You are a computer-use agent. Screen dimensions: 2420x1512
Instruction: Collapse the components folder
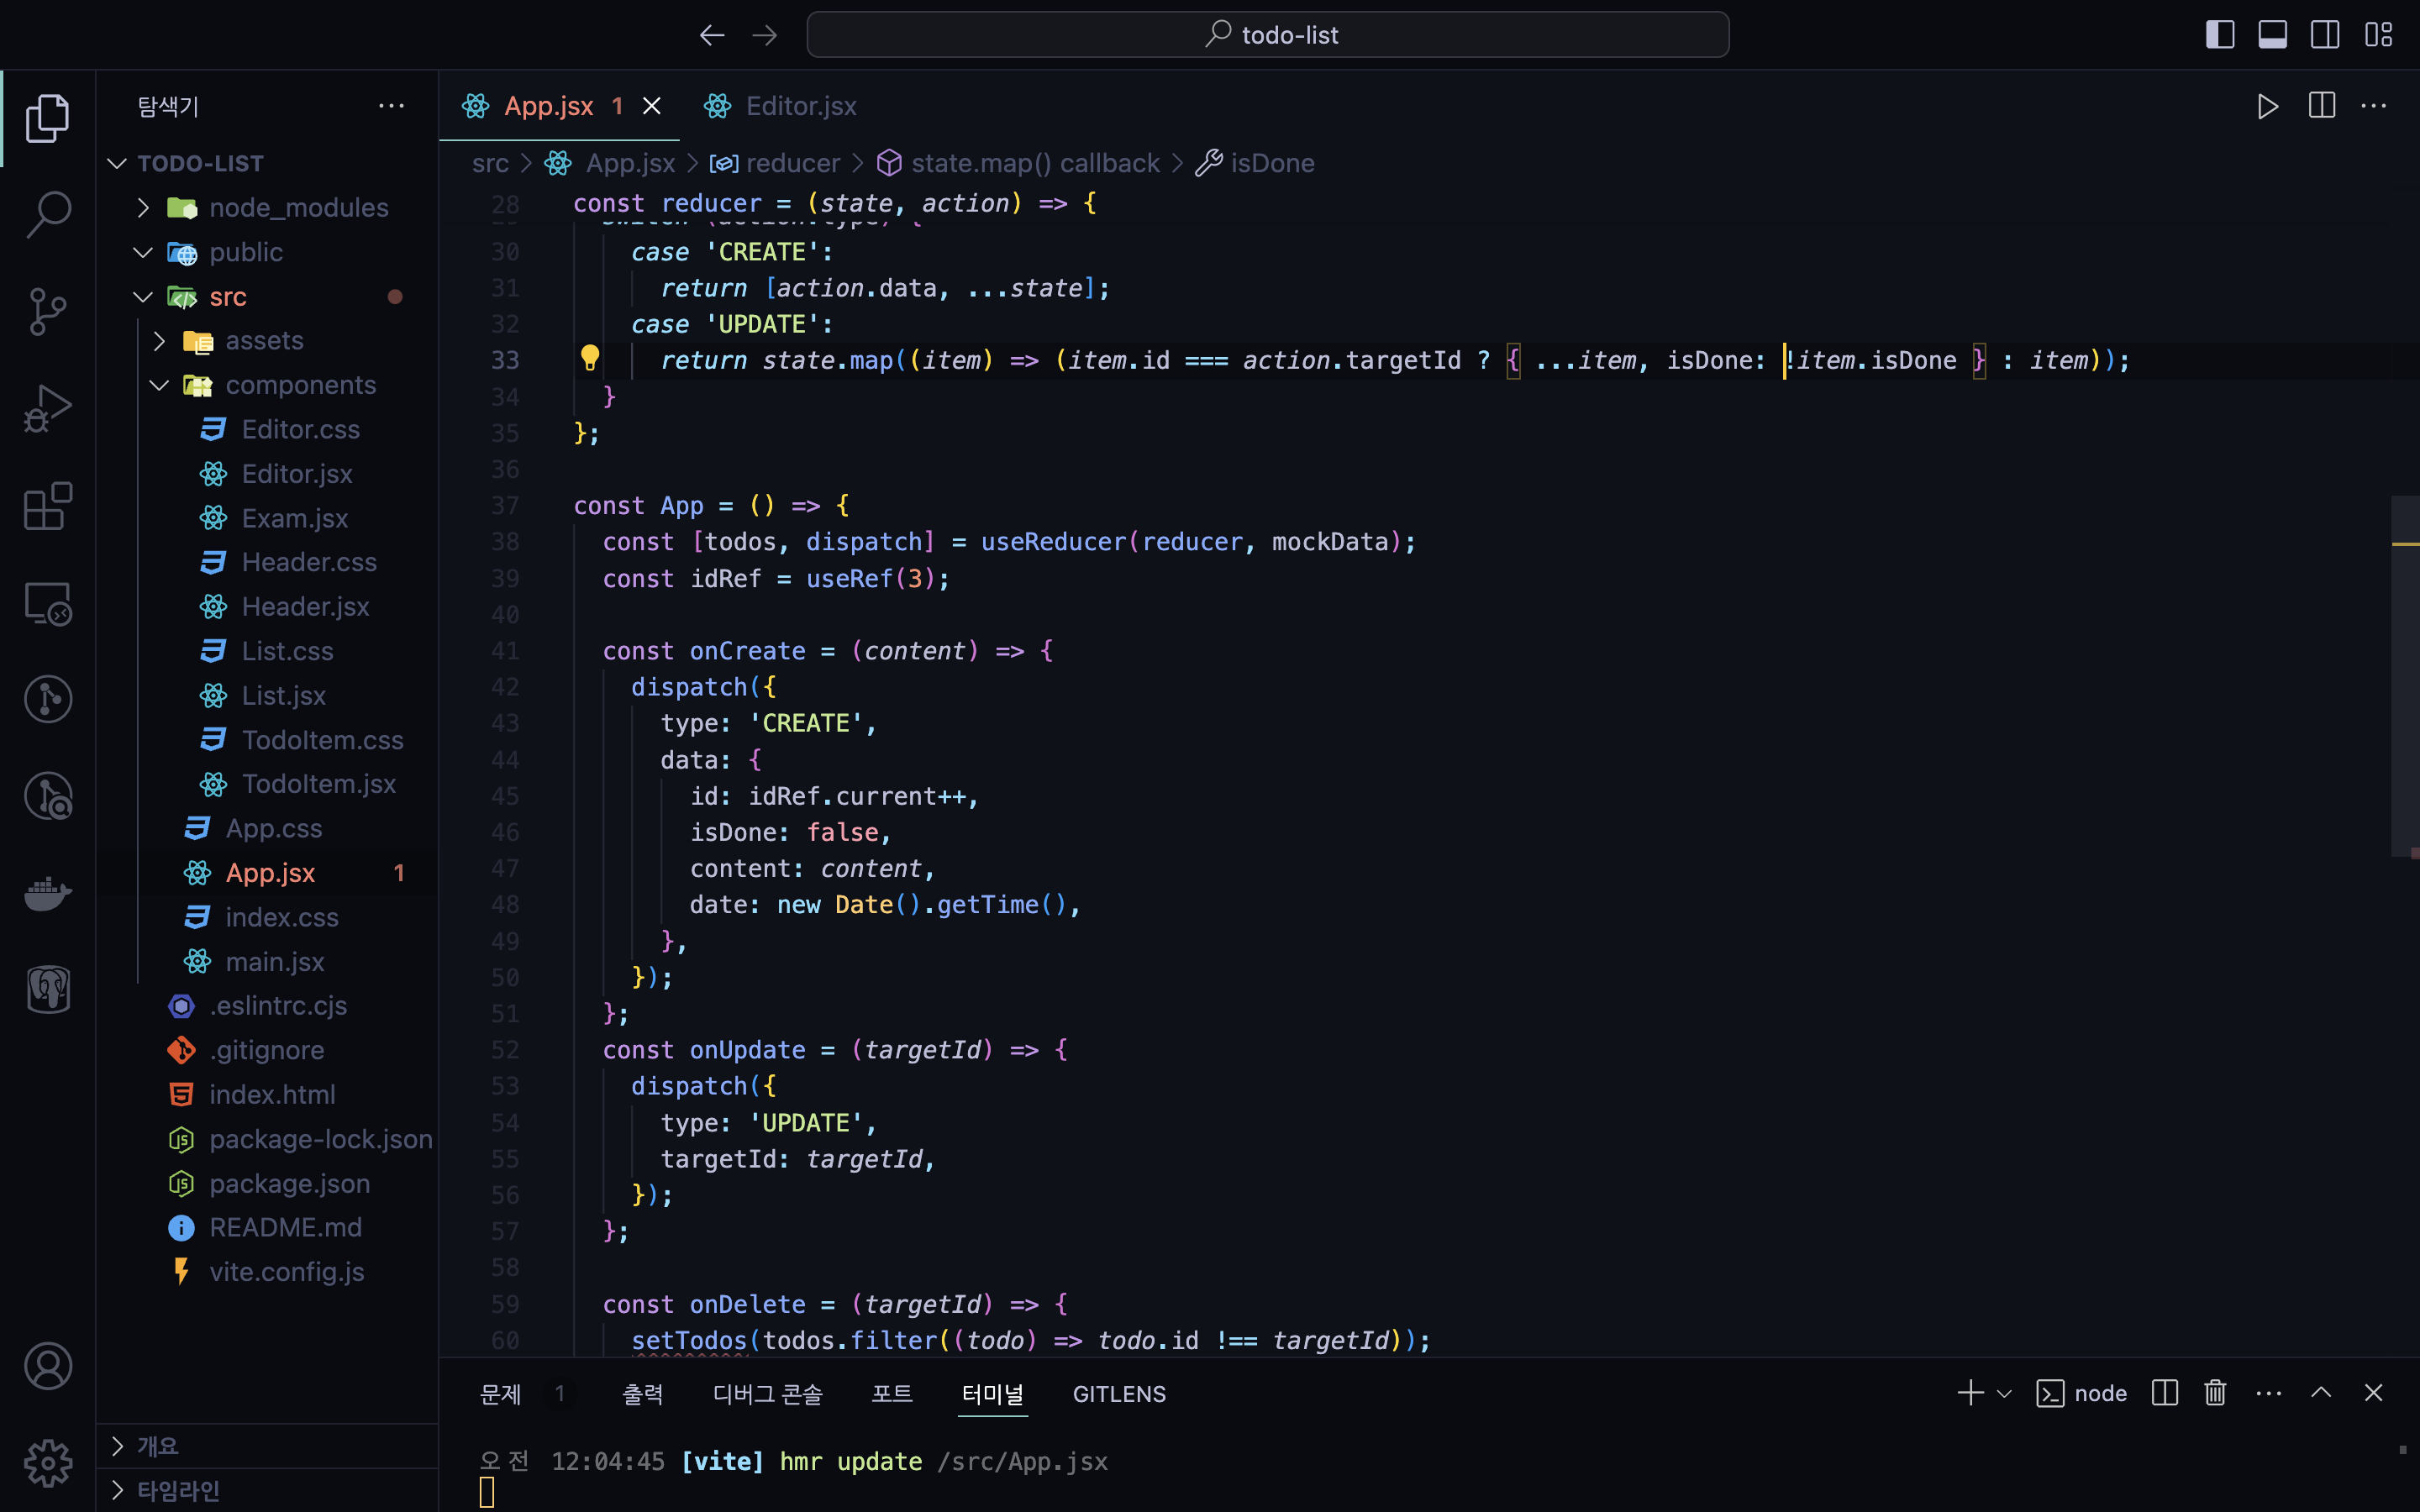pyautogui.click(x=300, y=385)
